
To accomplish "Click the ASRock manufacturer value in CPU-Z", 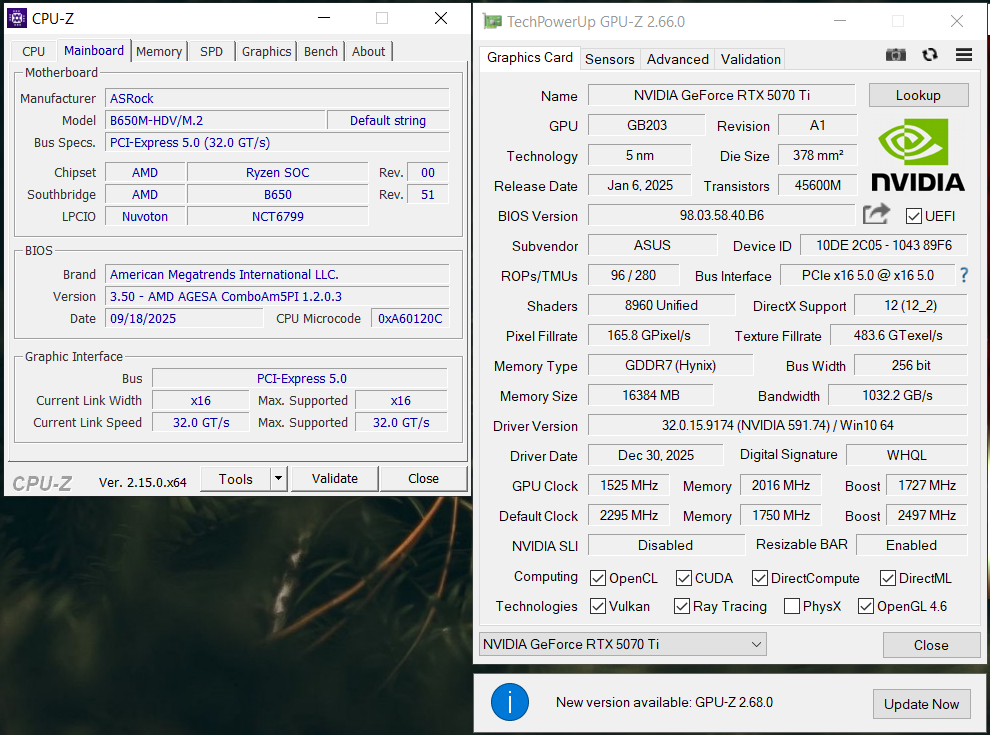I will coord(277,99).
